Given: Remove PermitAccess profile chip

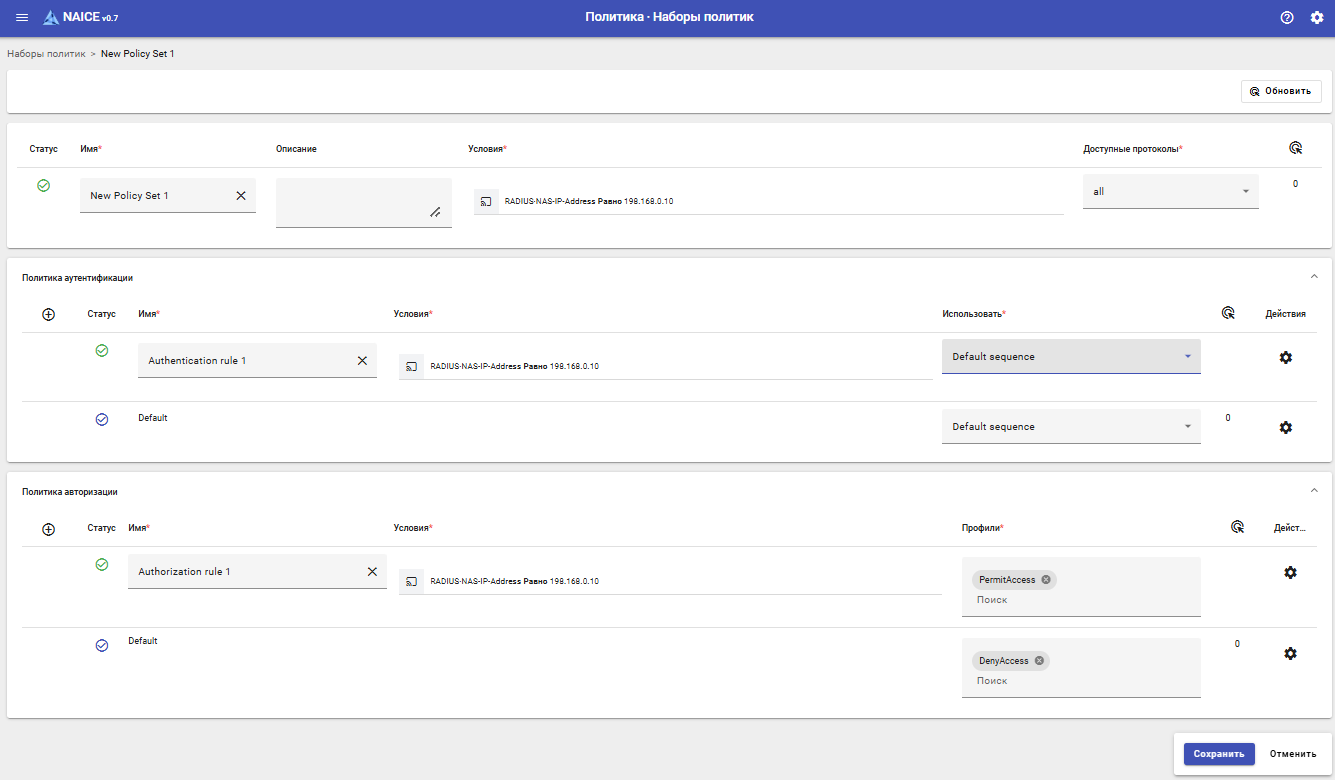Looking at the screenshot, I should (1046, 580).
